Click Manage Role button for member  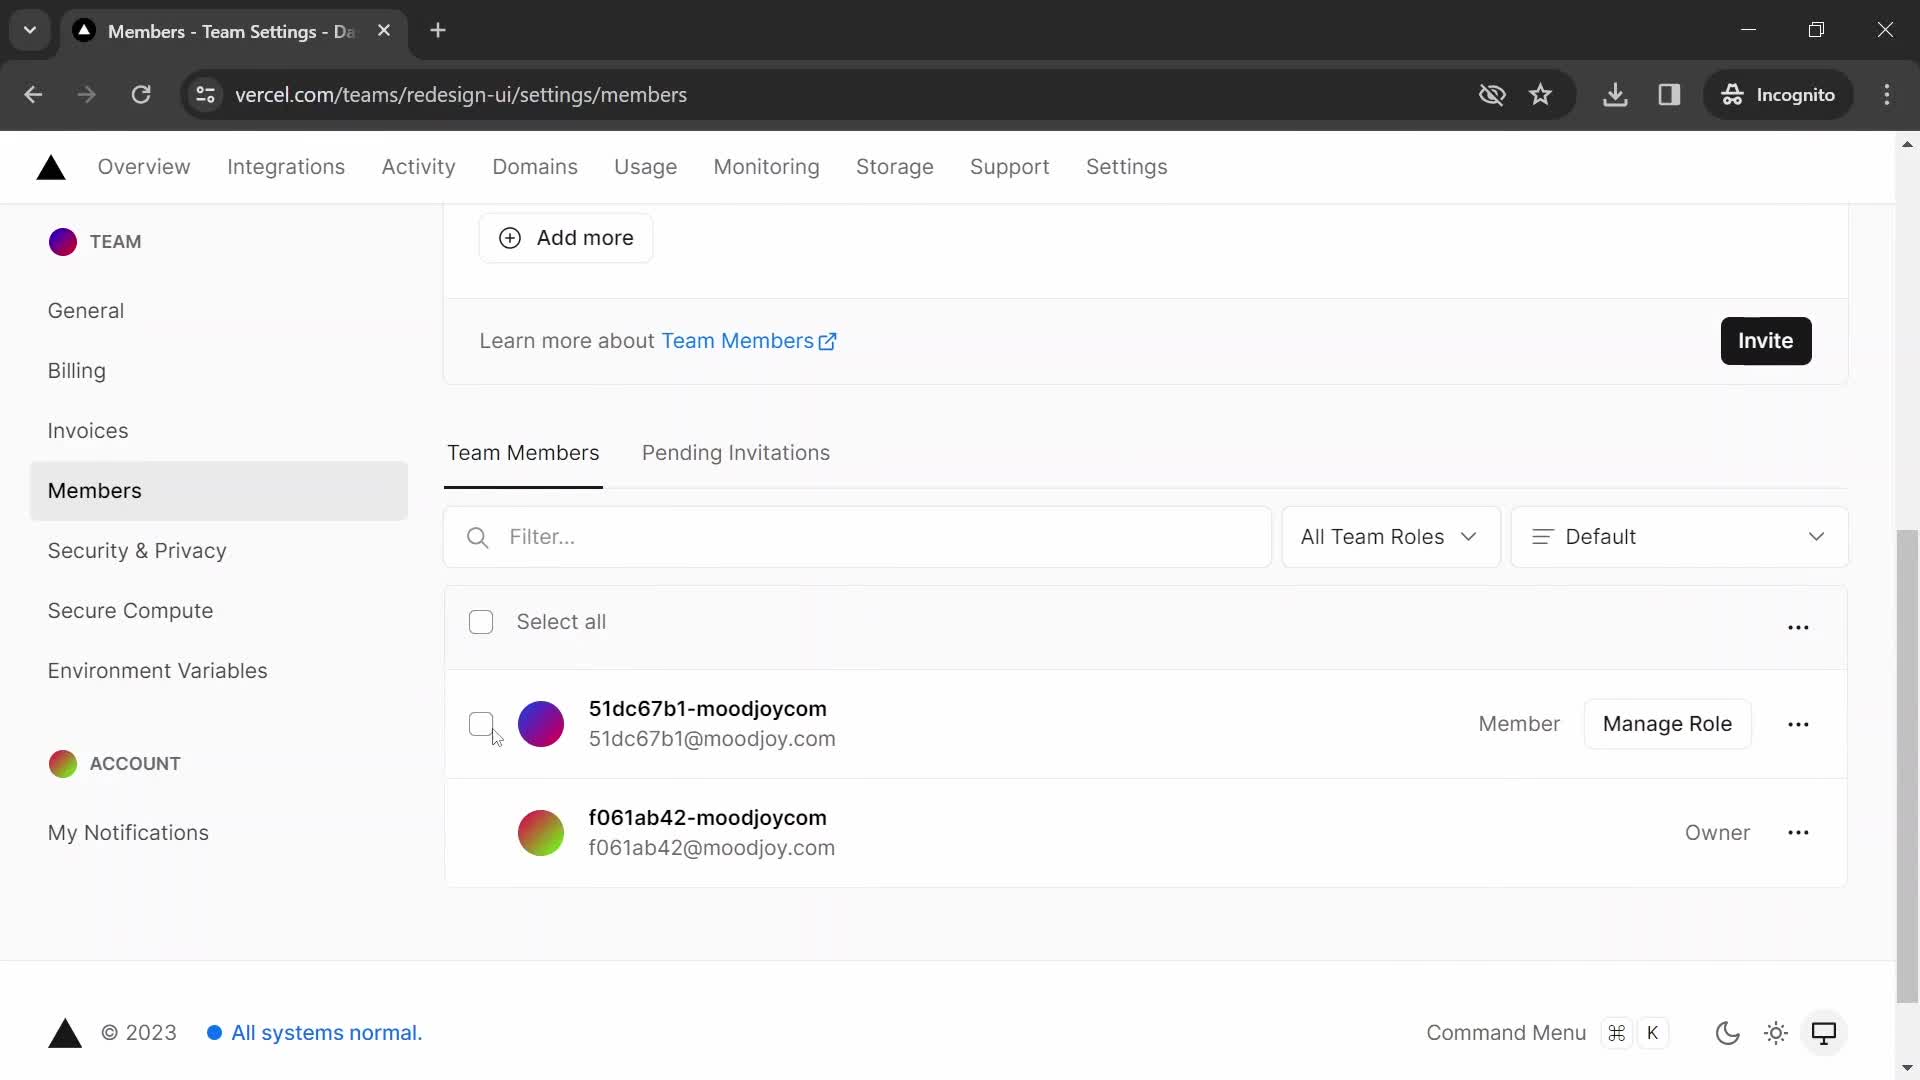click(x=1667, y=723)
